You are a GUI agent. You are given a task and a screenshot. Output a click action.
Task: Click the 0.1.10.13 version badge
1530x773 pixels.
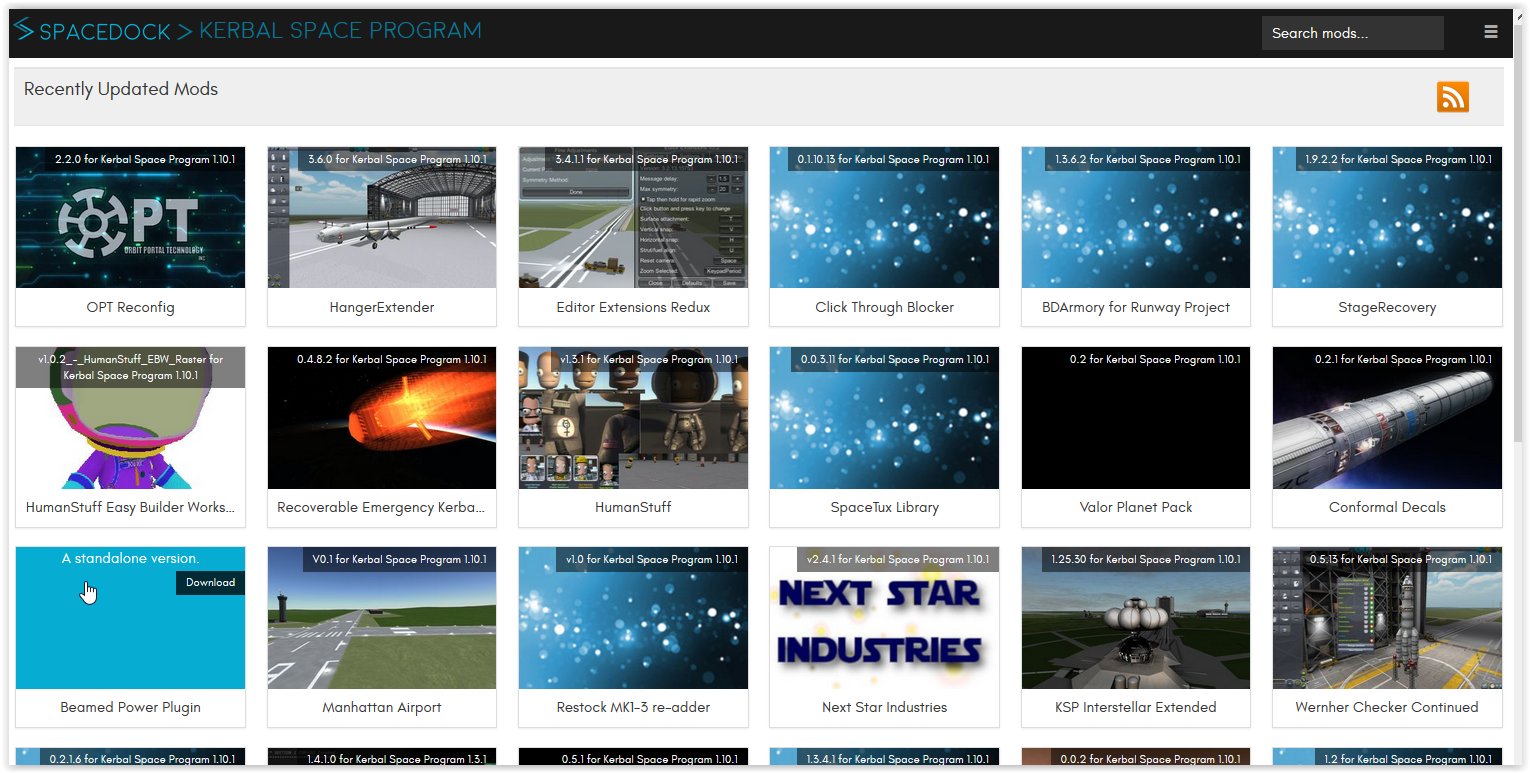[894, 159]
